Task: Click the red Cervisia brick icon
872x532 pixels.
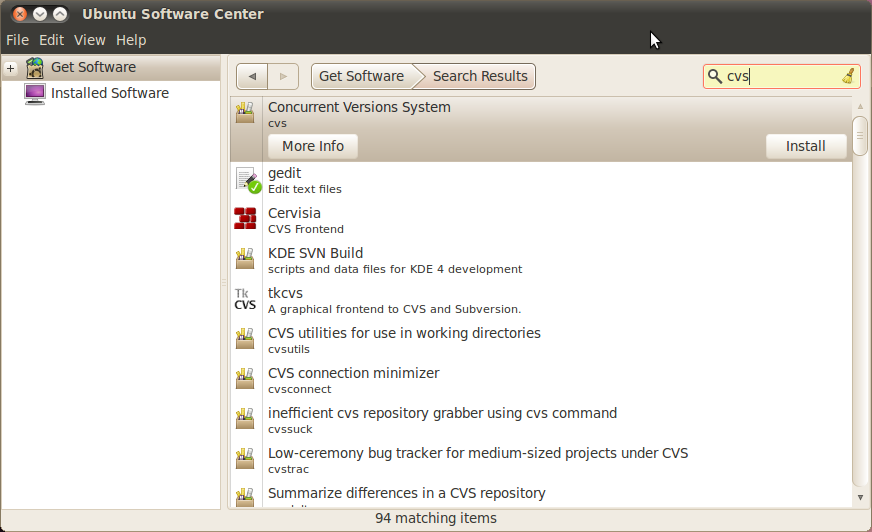Action: pos(245,219)
